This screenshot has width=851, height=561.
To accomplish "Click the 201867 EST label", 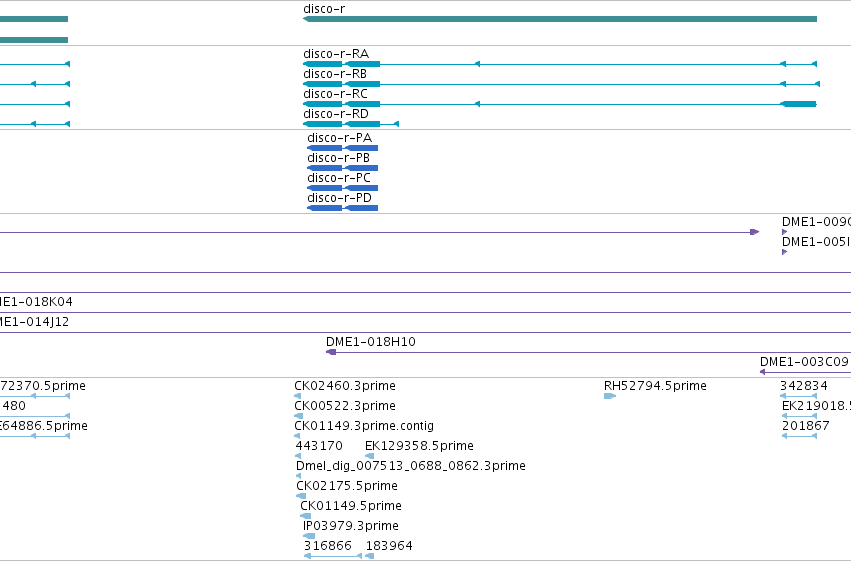I will click(x=806, y=426).
